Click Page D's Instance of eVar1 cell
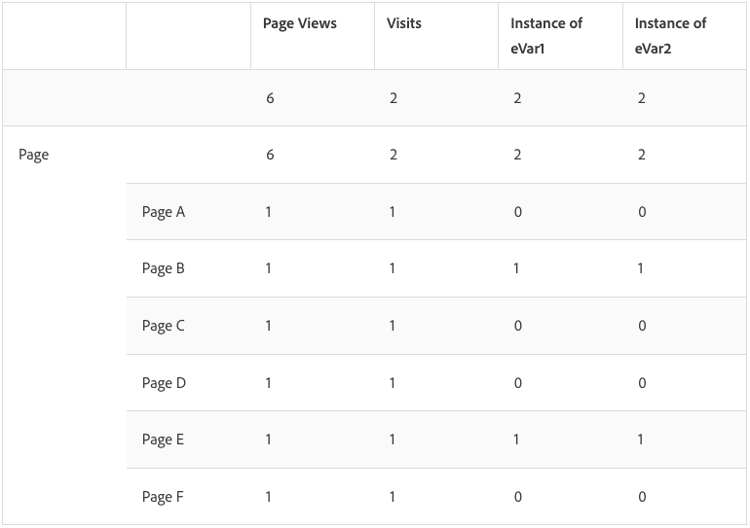Viewport: 750px width, 528px height. pyautogui.click(x=517, y=383)
